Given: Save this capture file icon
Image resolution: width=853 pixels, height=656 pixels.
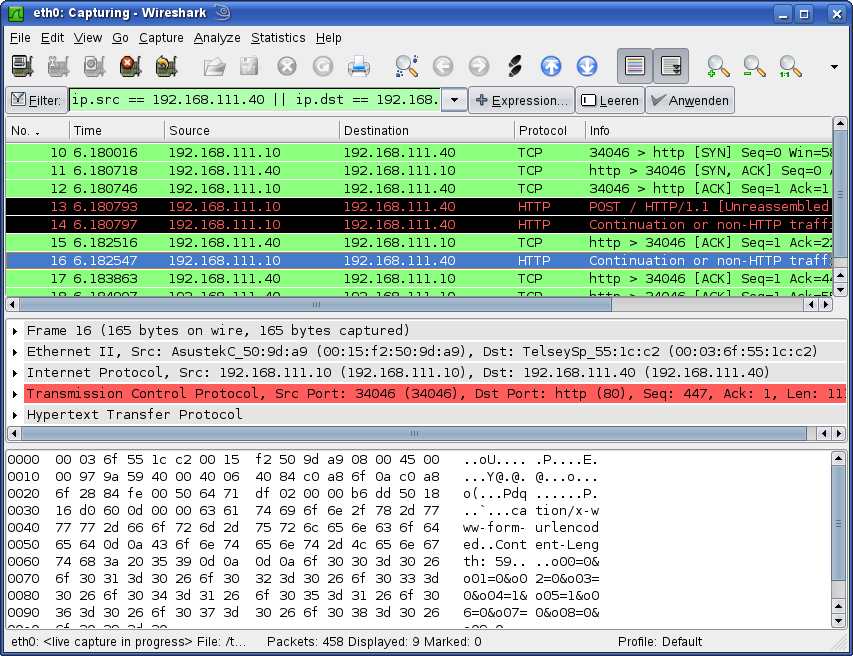Looking at the screenshot, I should click(250, 66).
